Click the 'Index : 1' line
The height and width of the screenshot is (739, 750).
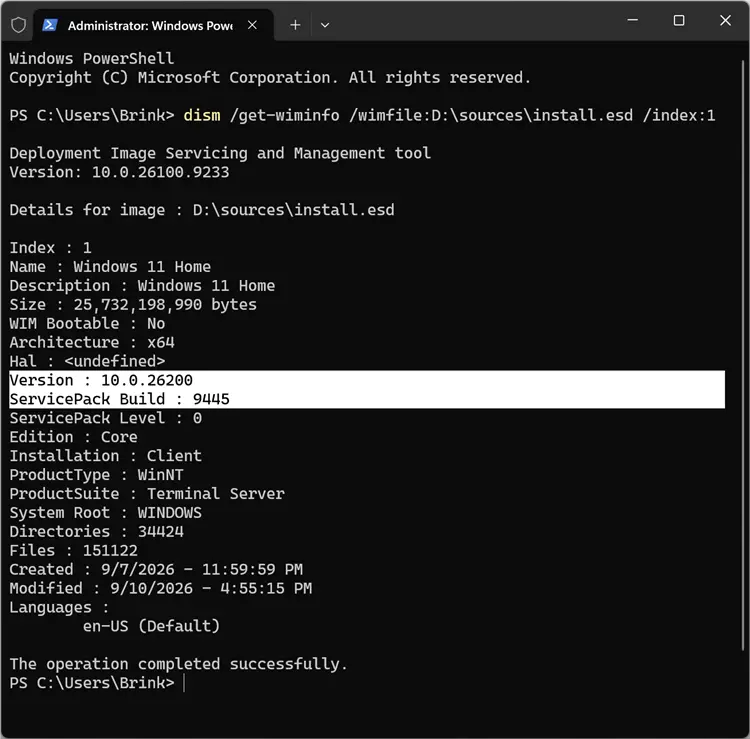pyautogui.click(x=50, y=248)
